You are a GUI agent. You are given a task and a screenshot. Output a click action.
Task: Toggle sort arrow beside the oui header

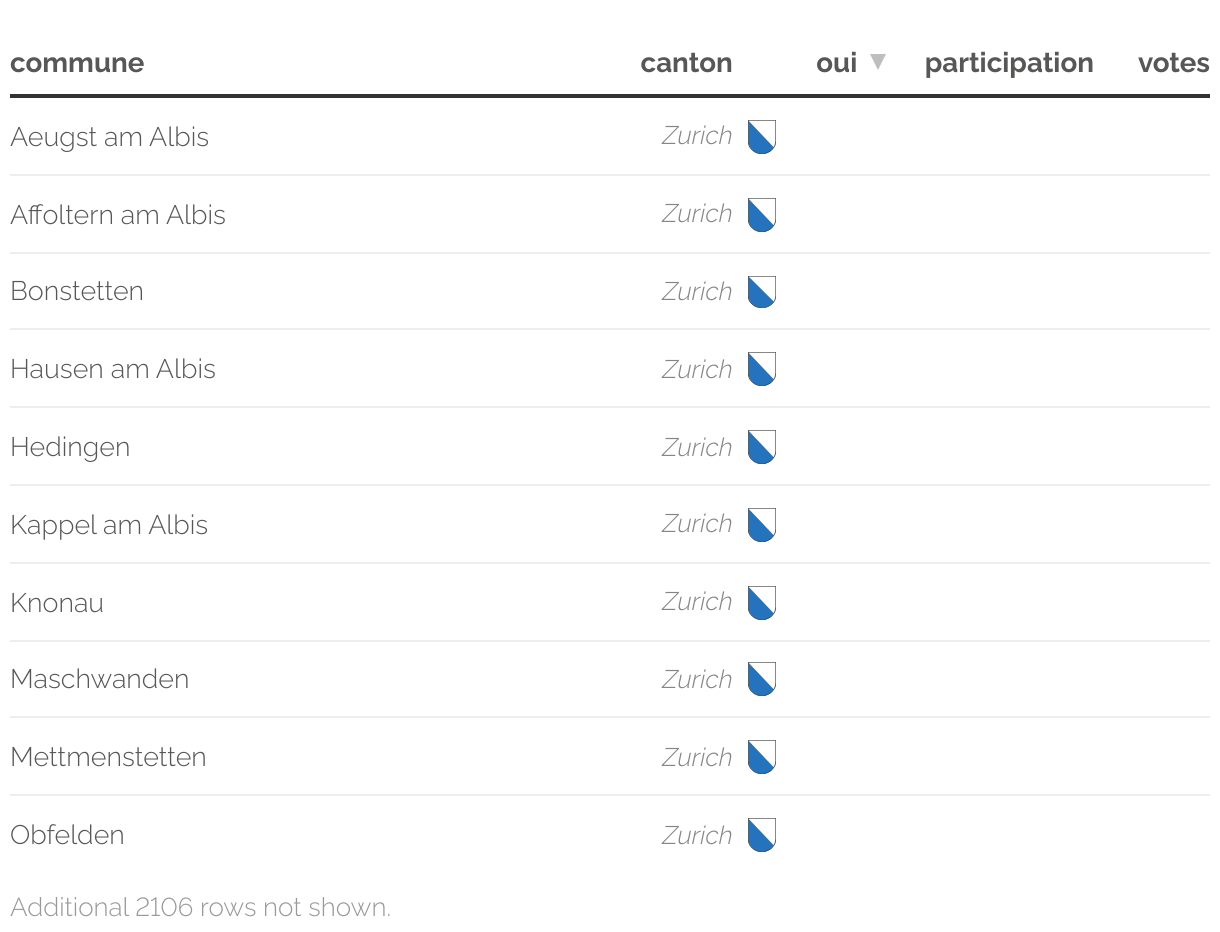coord(877,62)
